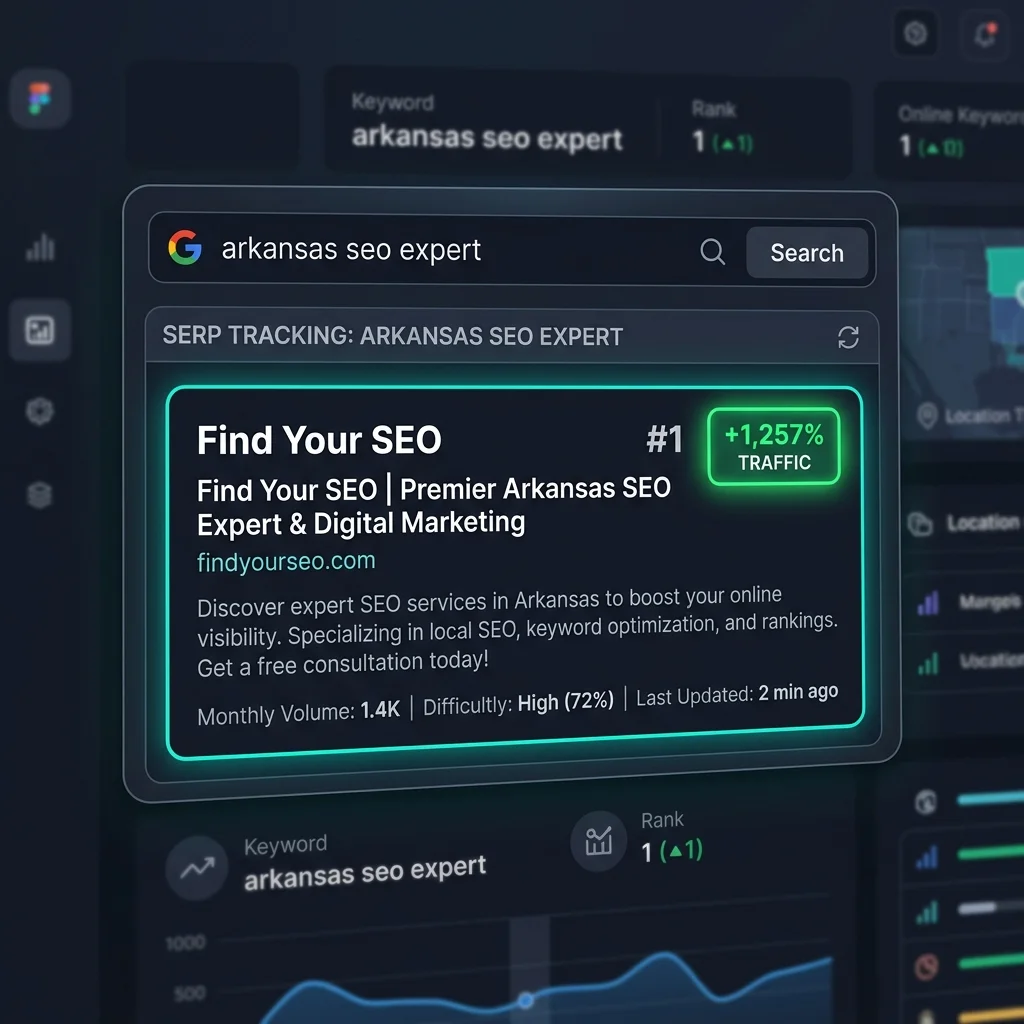The image size is (1024, 1024).
Task: Click the 1000 axis label on chart
Action: [x=185, y=943]
